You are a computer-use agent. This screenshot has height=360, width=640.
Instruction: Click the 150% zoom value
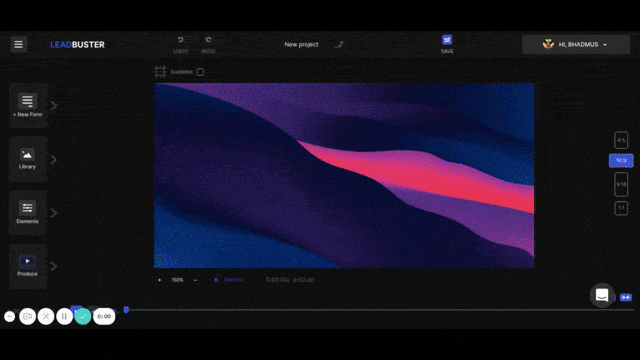(177, 280)
